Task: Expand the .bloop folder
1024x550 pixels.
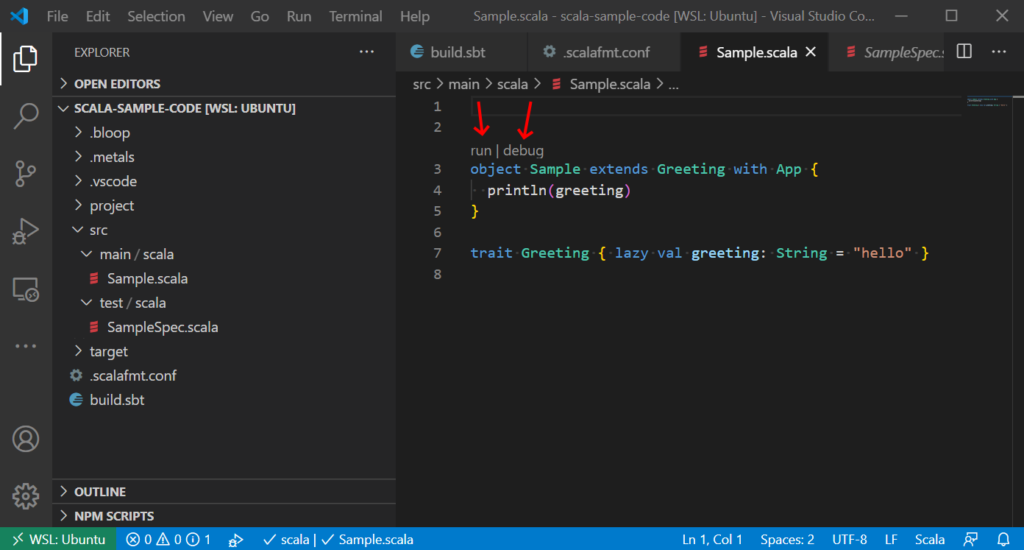Action: pos(110,133)
